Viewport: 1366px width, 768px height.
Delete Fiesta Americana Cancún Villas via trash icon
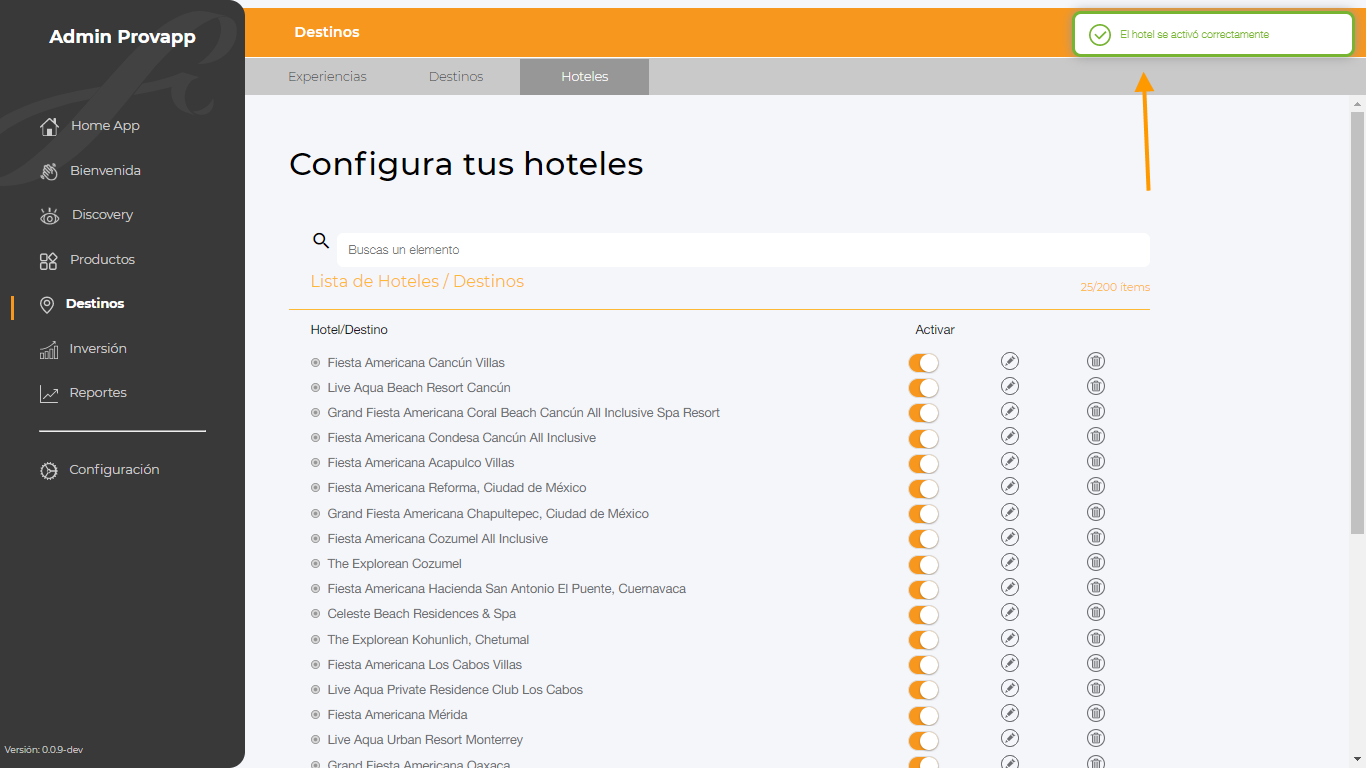[1096, 361]
